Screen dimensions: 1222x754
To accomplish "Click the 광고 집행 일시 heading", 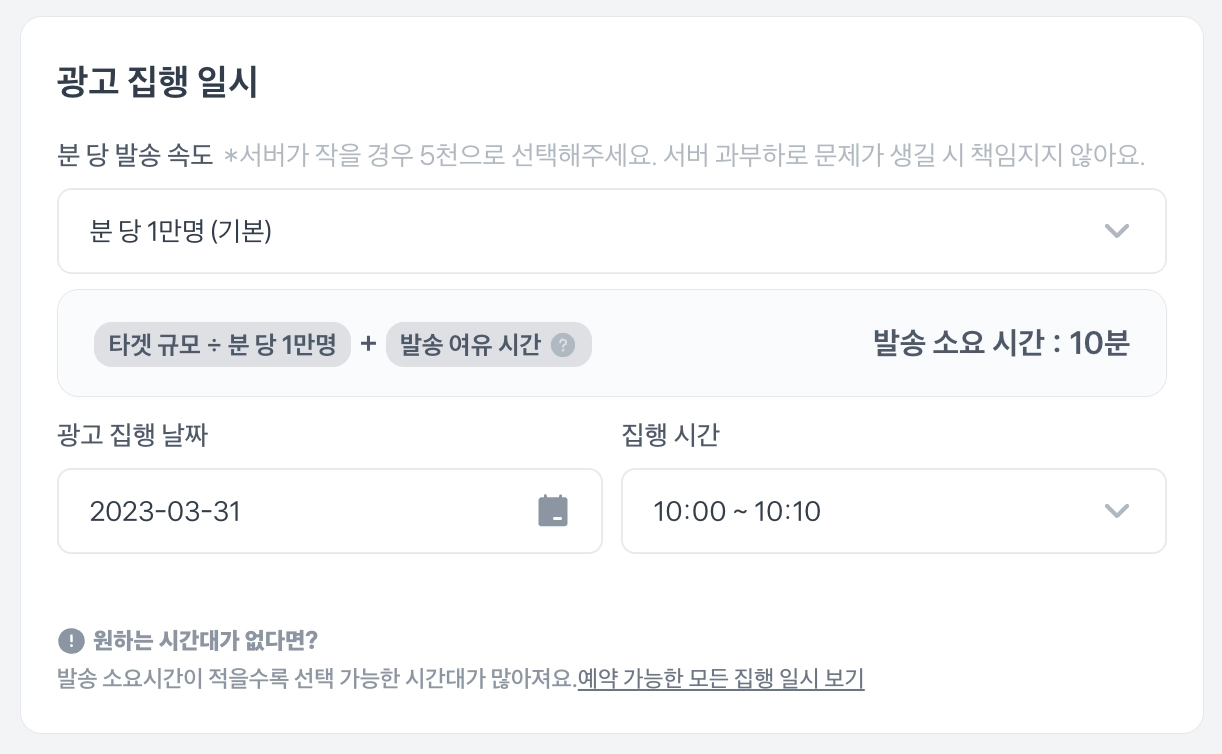I will pos(158,83).
